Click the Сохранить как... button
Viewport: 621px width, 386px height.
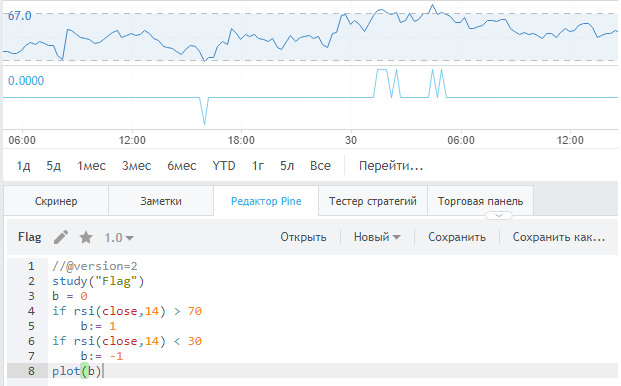click(x=559, y=237)
